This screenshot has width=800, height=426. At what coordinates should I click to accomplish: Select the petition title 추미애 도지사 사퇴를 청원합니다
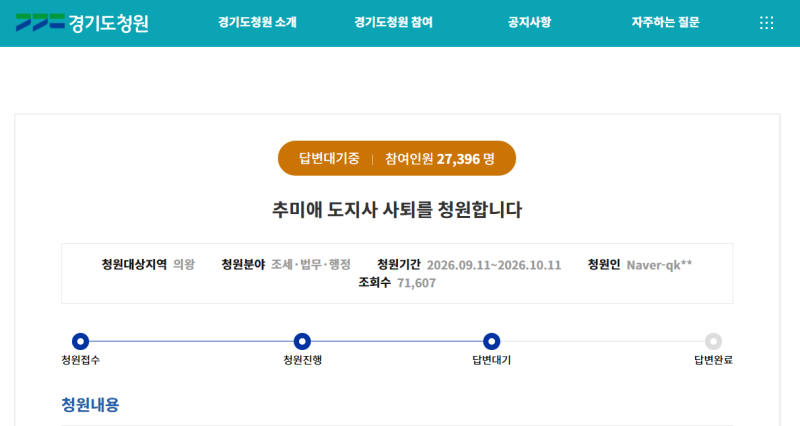397,210
